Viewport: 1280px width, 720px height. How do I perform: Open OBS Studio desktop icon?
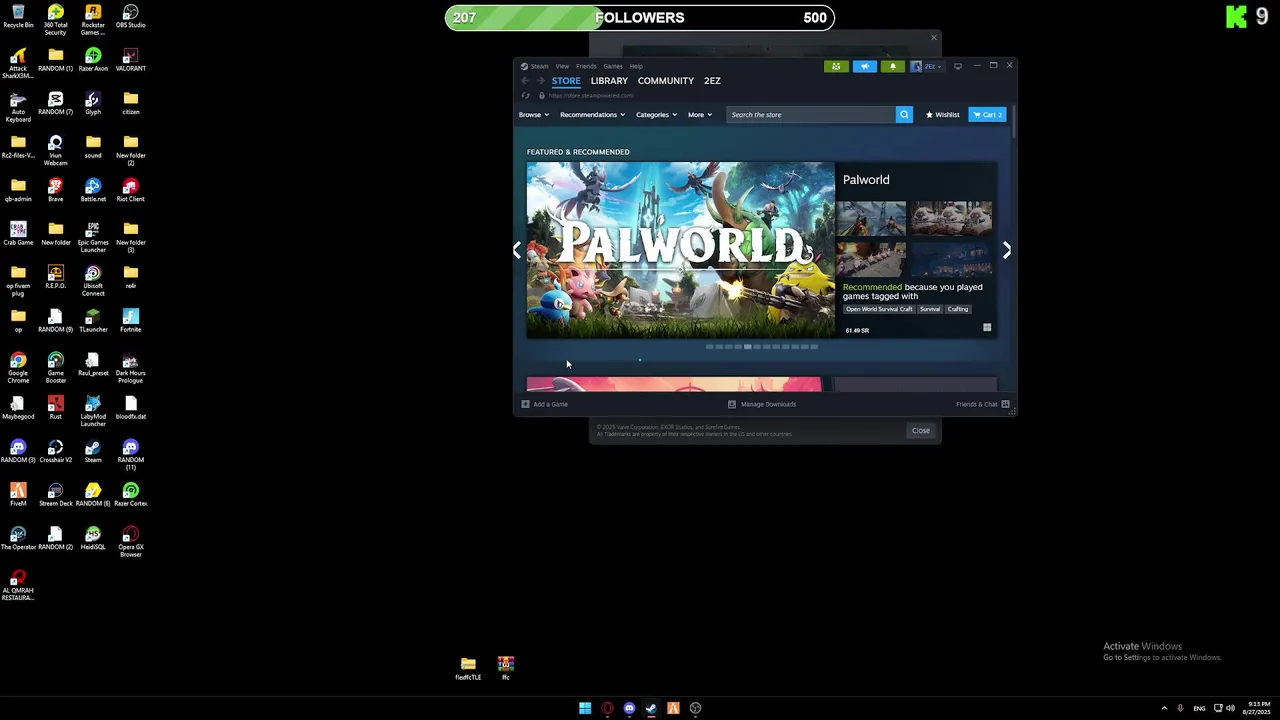pyautogui.click(x=130, y=17)
